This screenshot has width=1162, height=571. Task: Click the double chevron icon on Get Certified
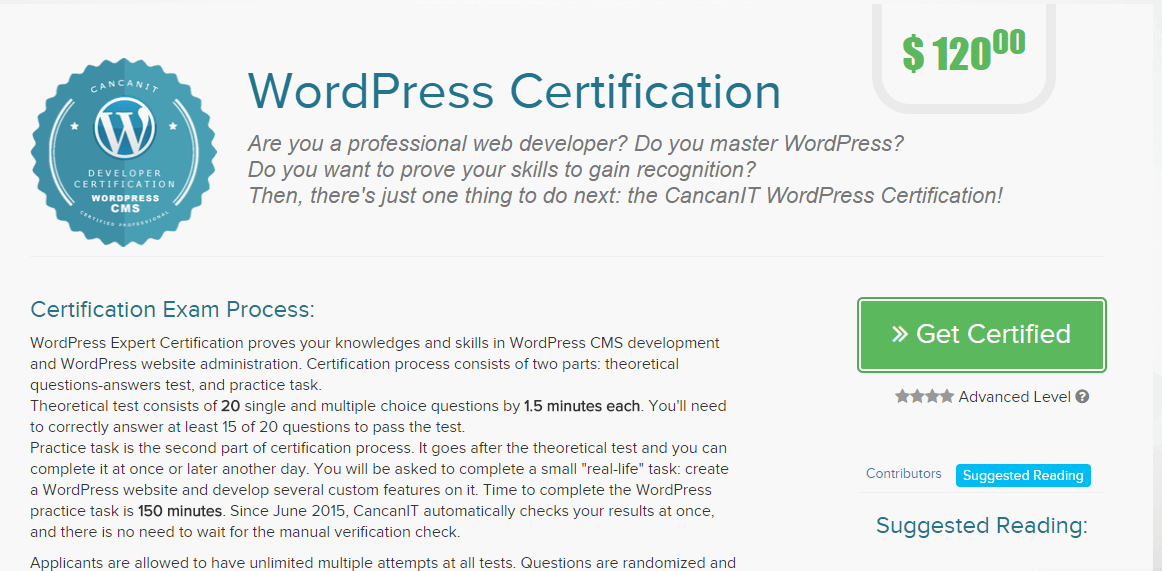(x=899, y=334)
